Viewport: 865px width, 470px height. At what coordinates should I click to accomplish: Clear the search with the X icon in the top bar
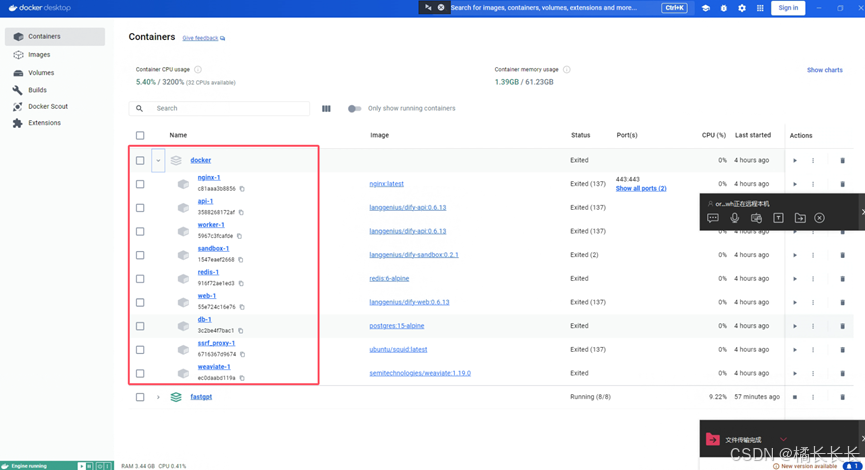(x=441, y=8)
